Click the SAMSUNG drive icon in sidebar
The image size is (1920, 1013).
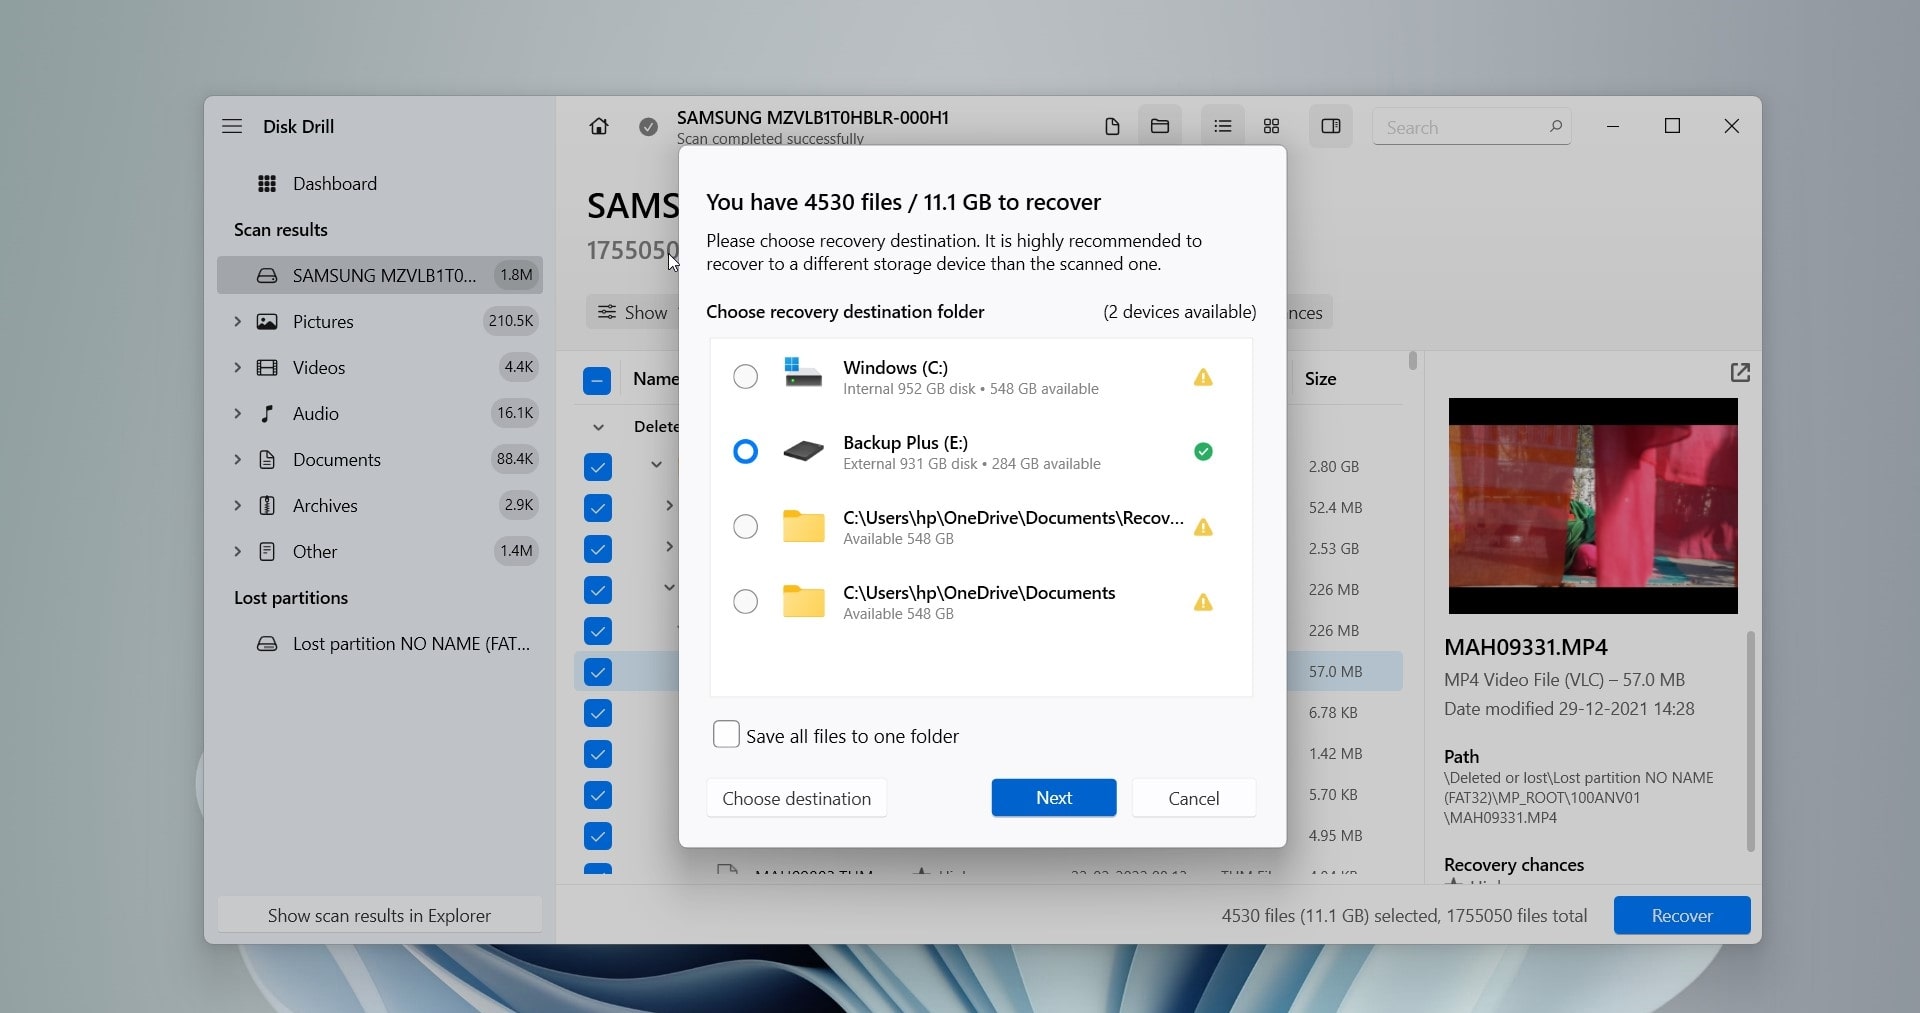point(267,276)
